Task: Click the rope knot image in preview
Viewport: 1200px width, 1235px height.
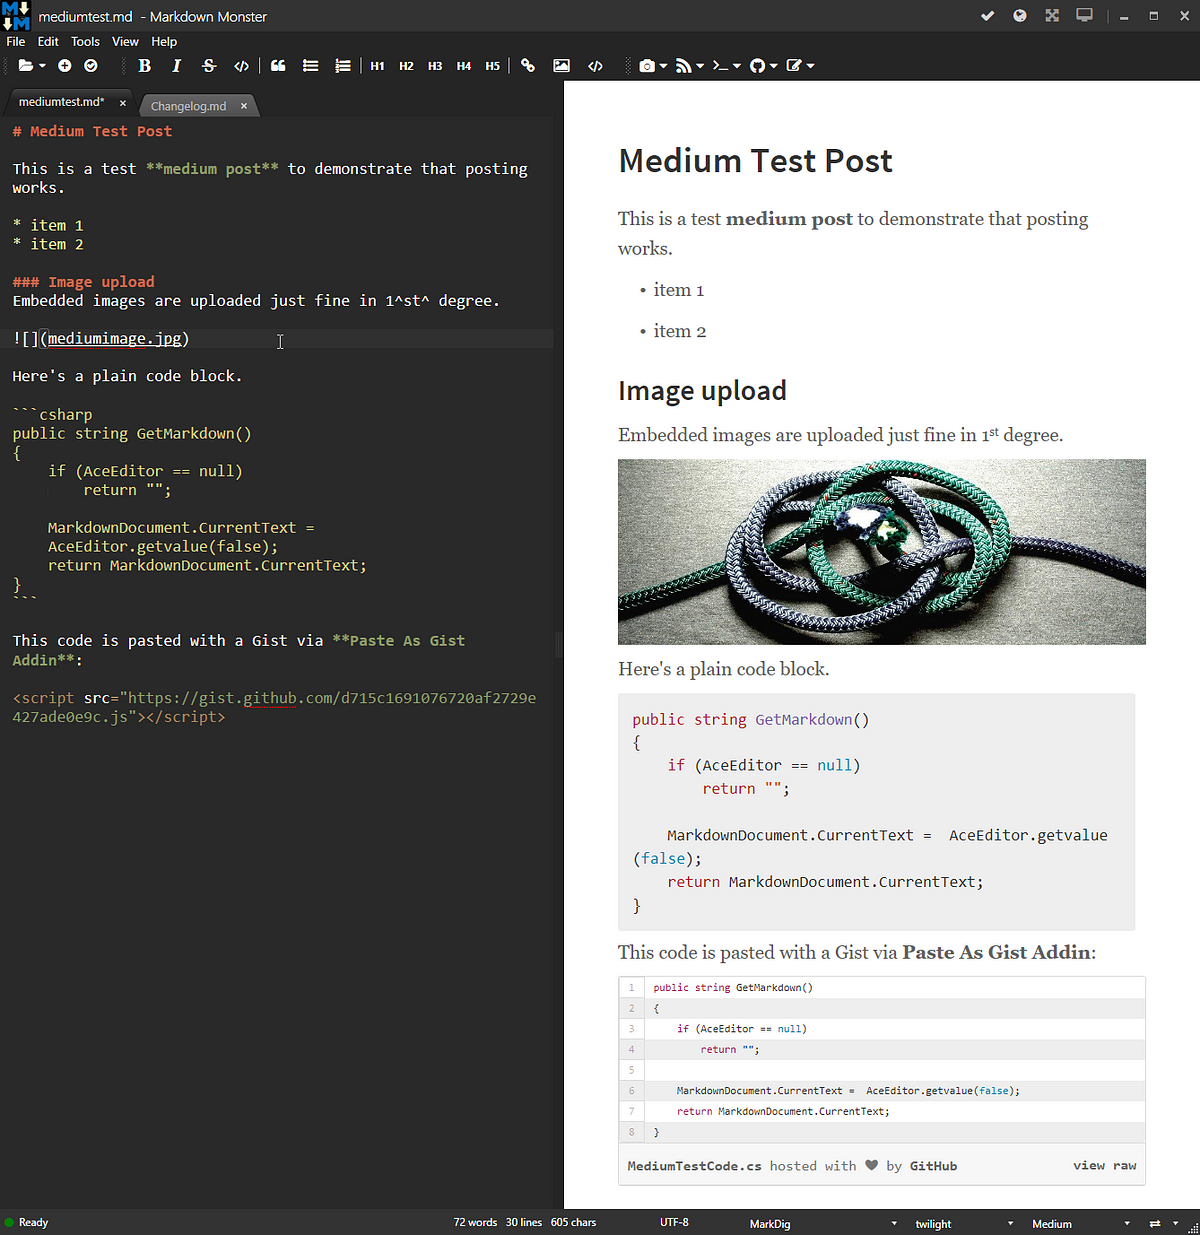Action: click(x=882, y=552)
